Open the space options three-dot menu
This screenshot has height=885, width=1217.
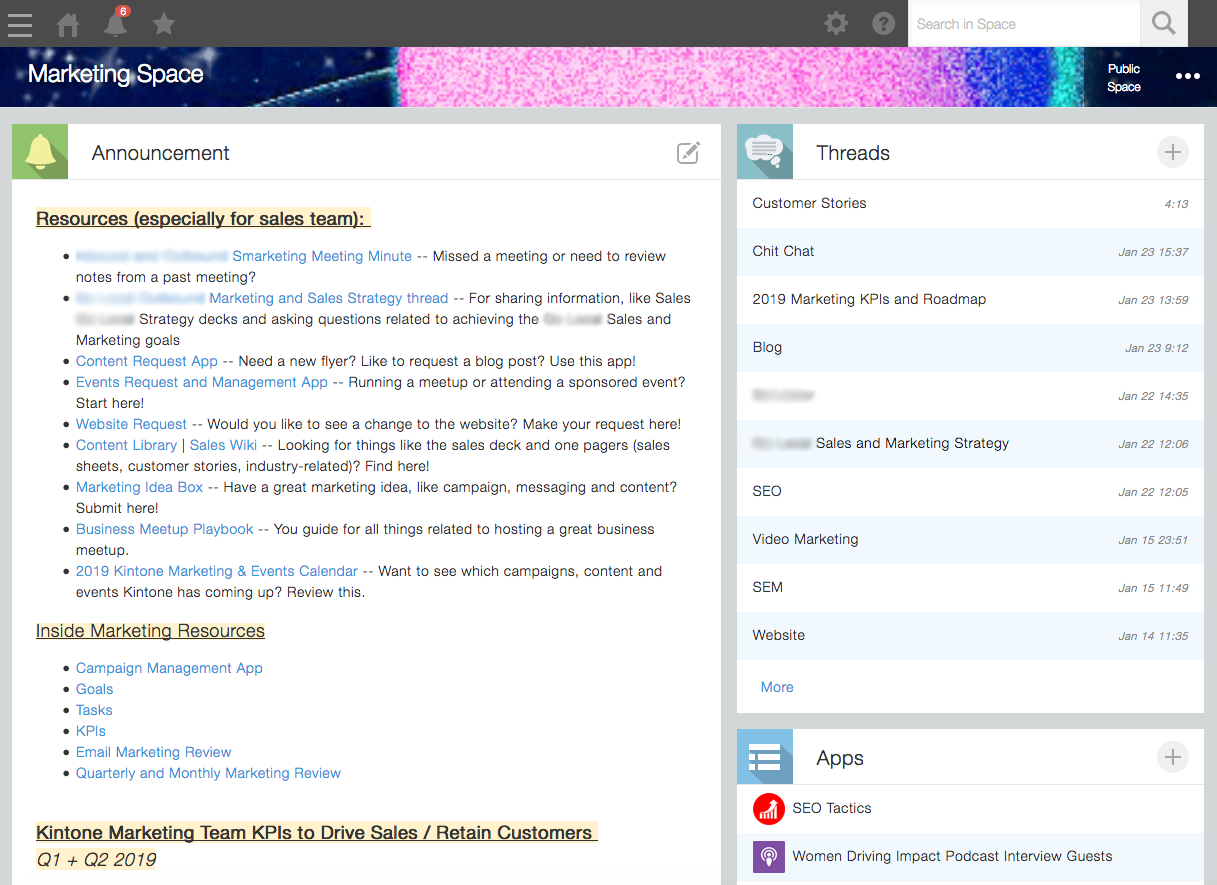point(1187,77)
